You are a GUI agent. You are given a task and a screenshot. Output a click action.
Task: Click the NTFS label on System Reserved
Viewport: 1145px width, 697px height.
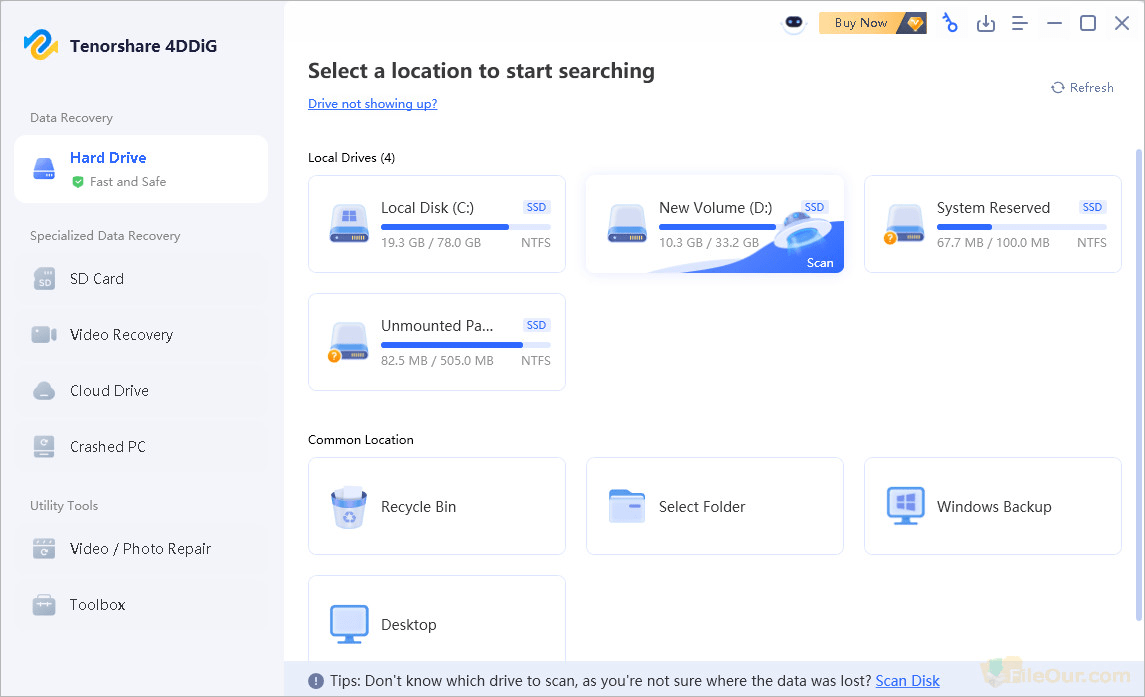tap(1092, 243)
